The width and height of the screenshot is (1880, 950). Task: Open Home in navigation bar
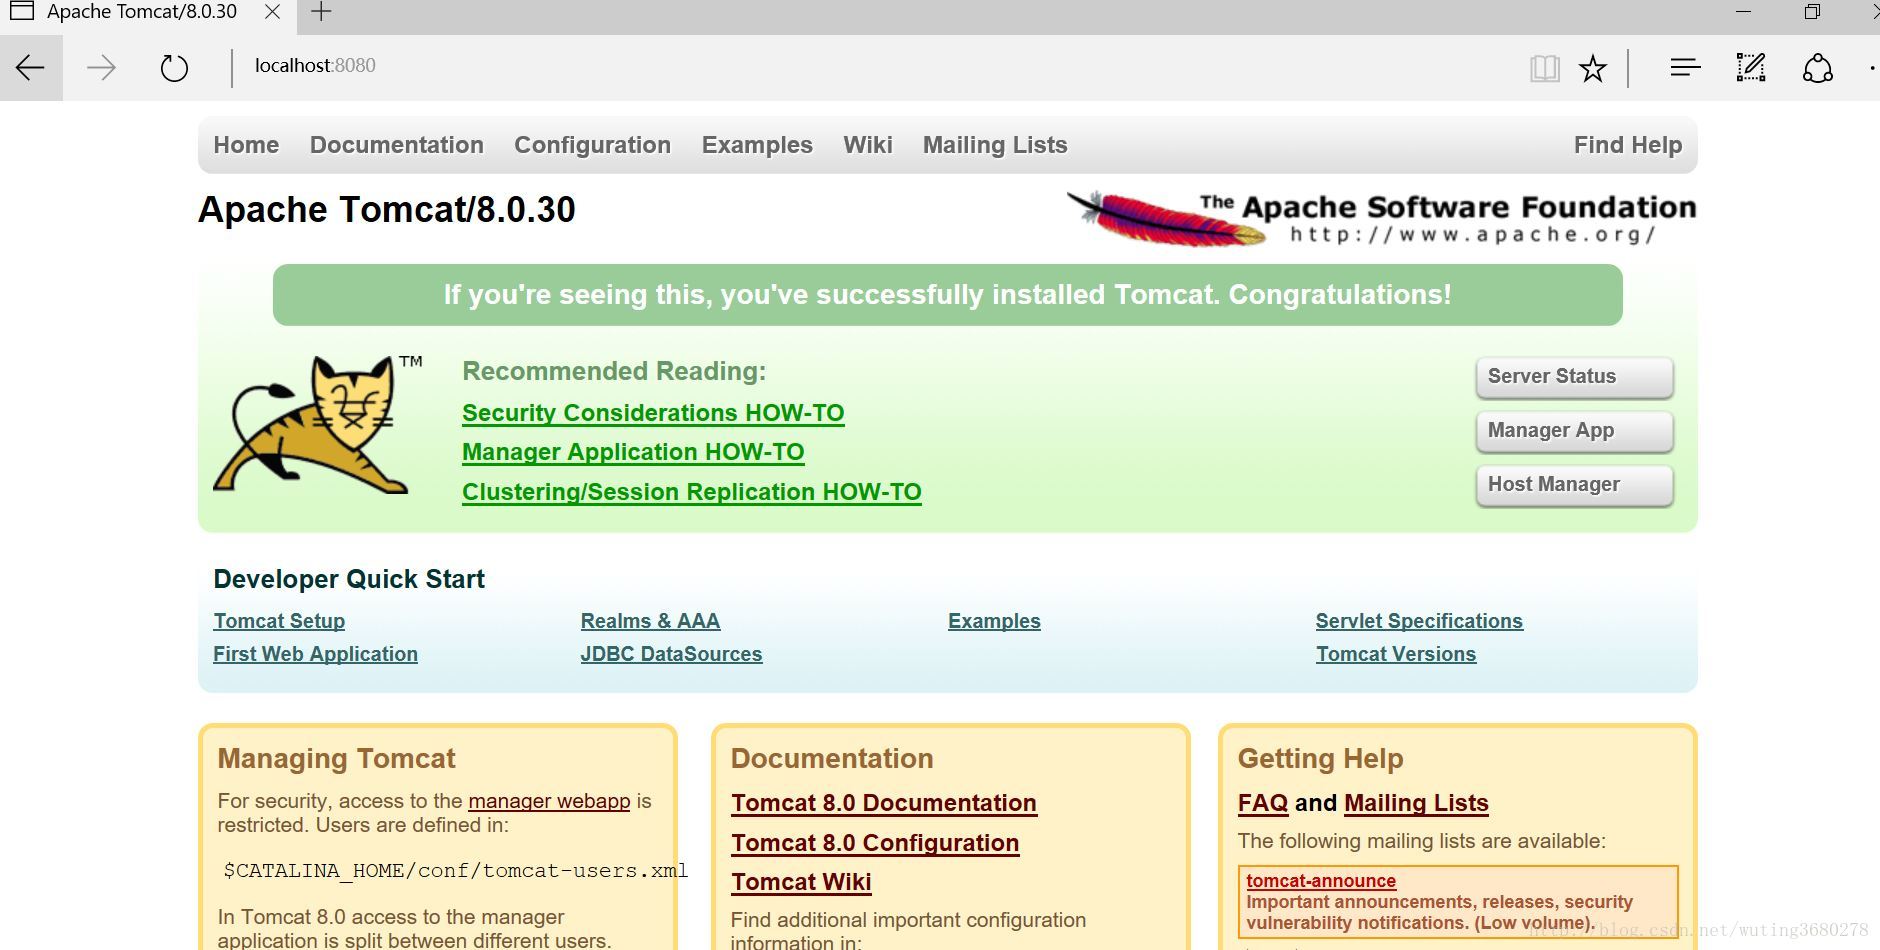click(x=246, y=145)
